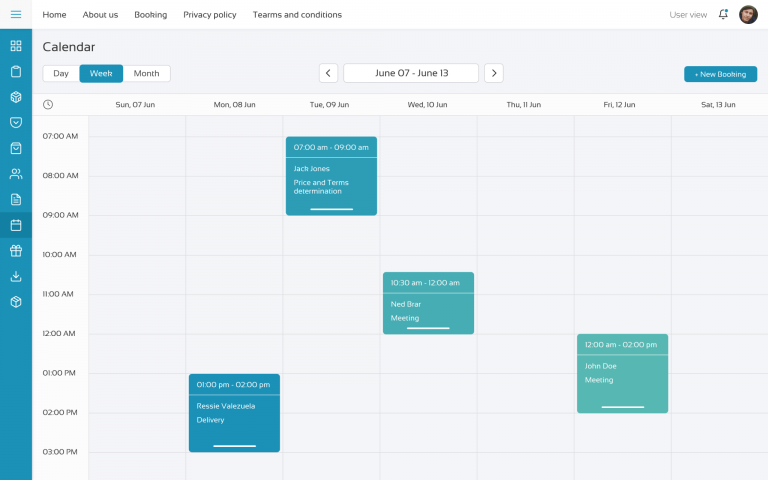Open the Booking menu item
This screenshot has width=768, height=480.
(x=150, y=15)
